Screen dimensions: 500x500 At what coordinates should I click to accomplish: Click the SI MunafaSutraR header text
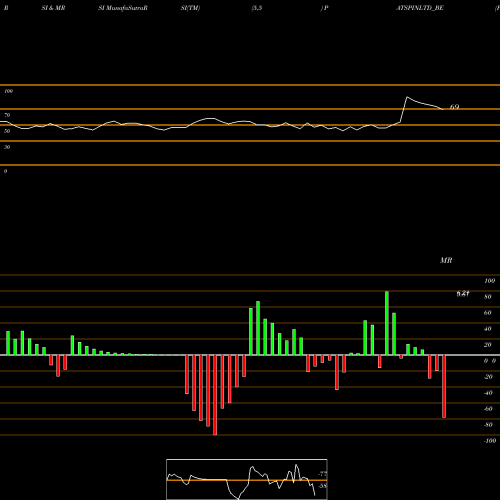123,8
